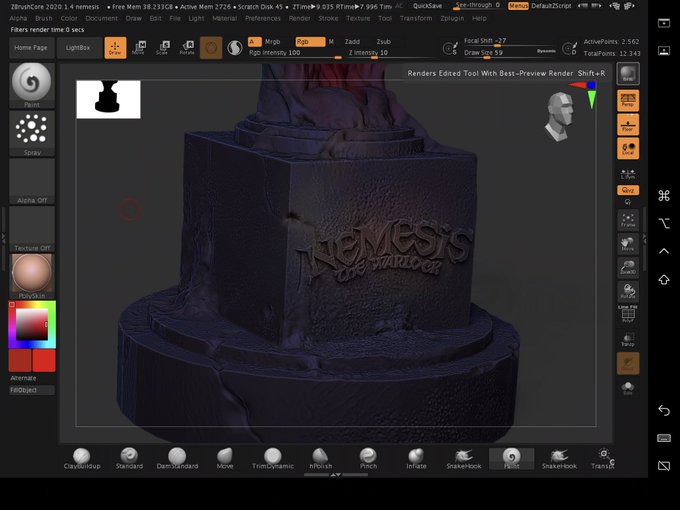Viewport: 680px width, 510px height.
Task: Expand the bottom shelf divider arrows
Action: pyautogui.click(x=336, y=475)
